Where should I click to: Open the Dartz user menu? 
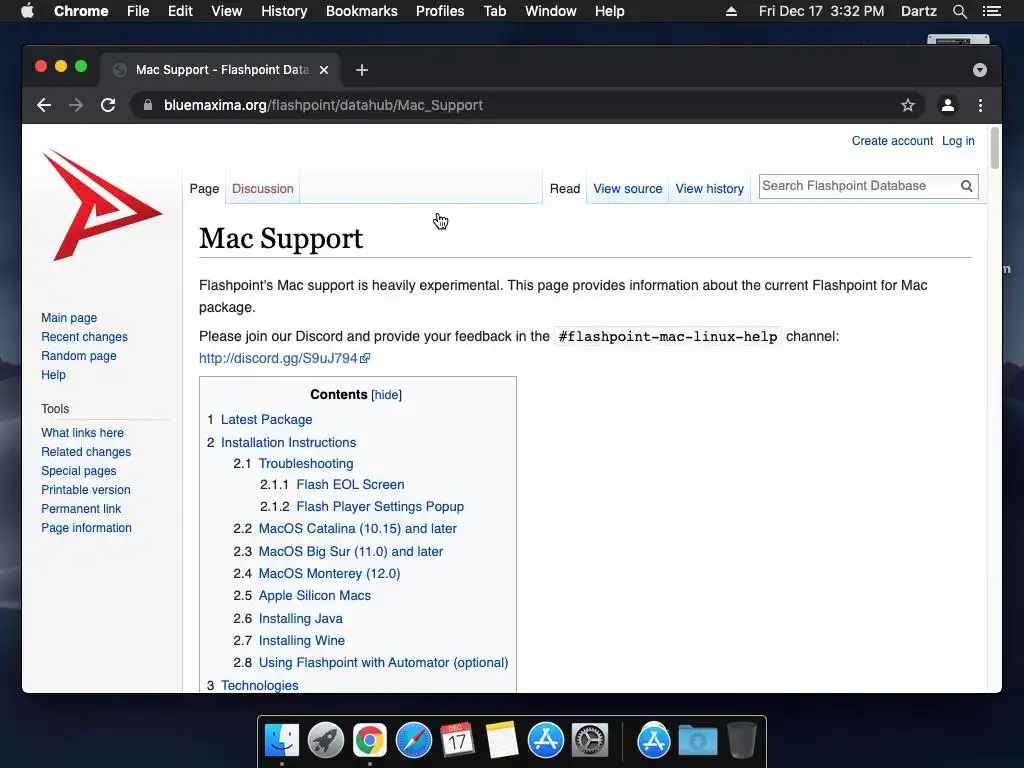coord(918,11)
